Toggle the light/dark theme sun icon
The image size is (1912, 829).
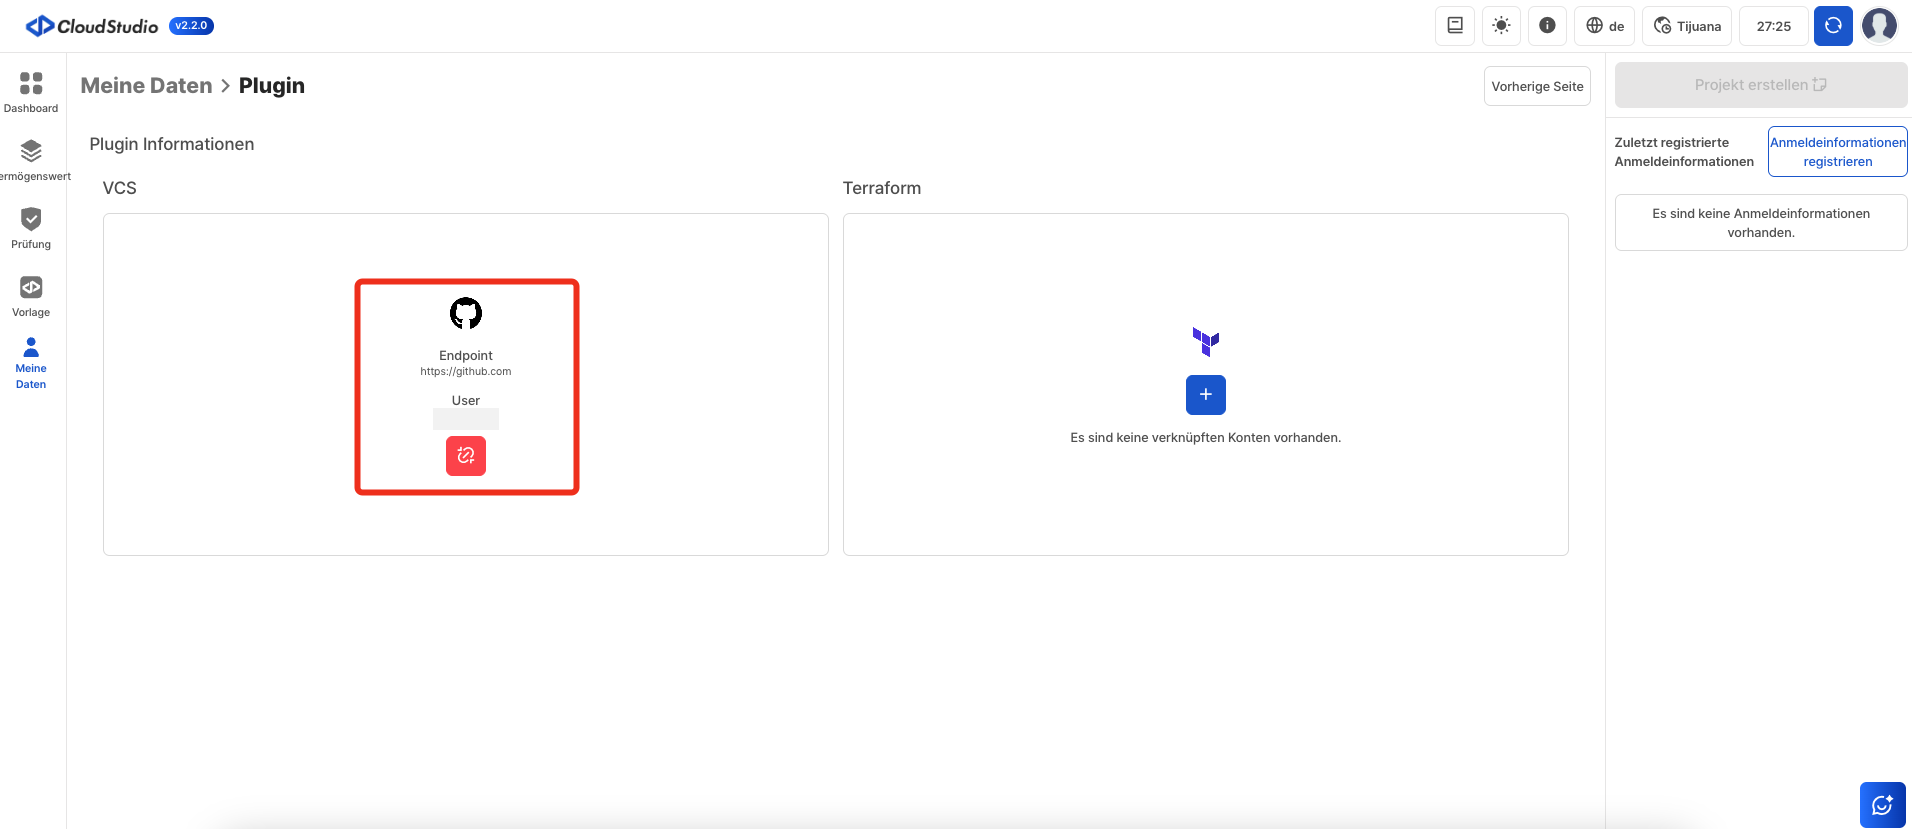click(1501, 26)
